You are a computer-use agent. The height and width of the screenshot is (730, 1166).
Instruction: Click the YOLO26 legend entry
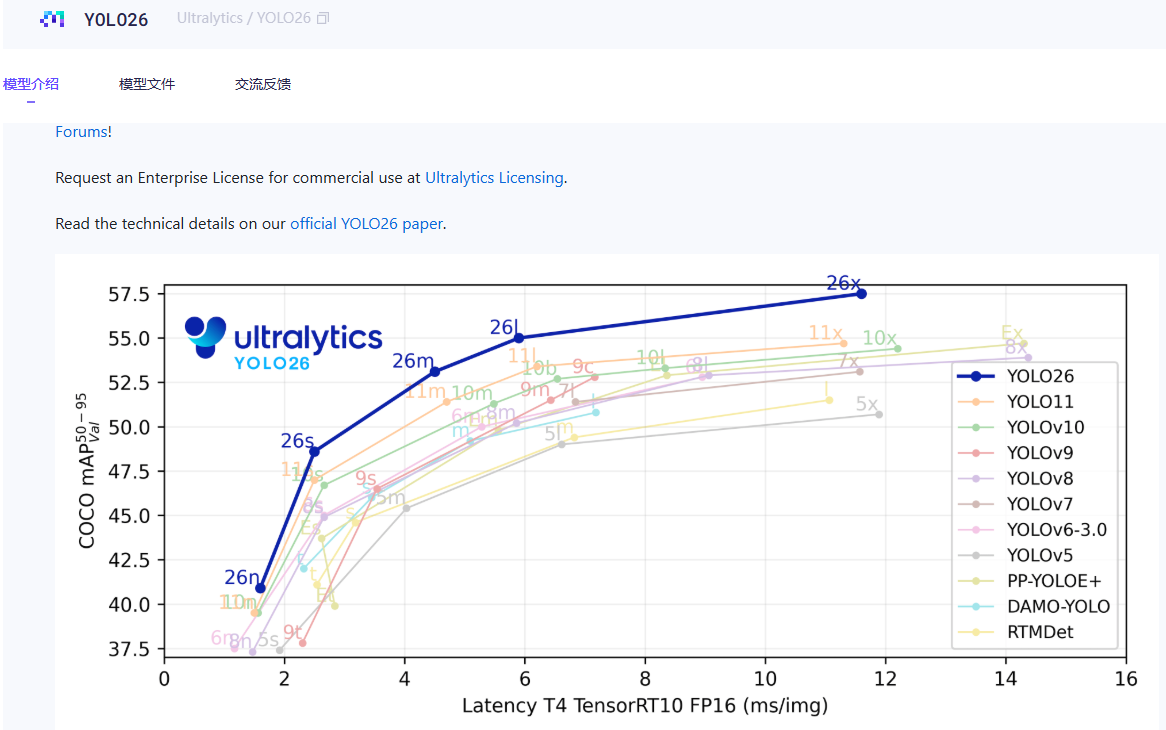[1016, 376]
